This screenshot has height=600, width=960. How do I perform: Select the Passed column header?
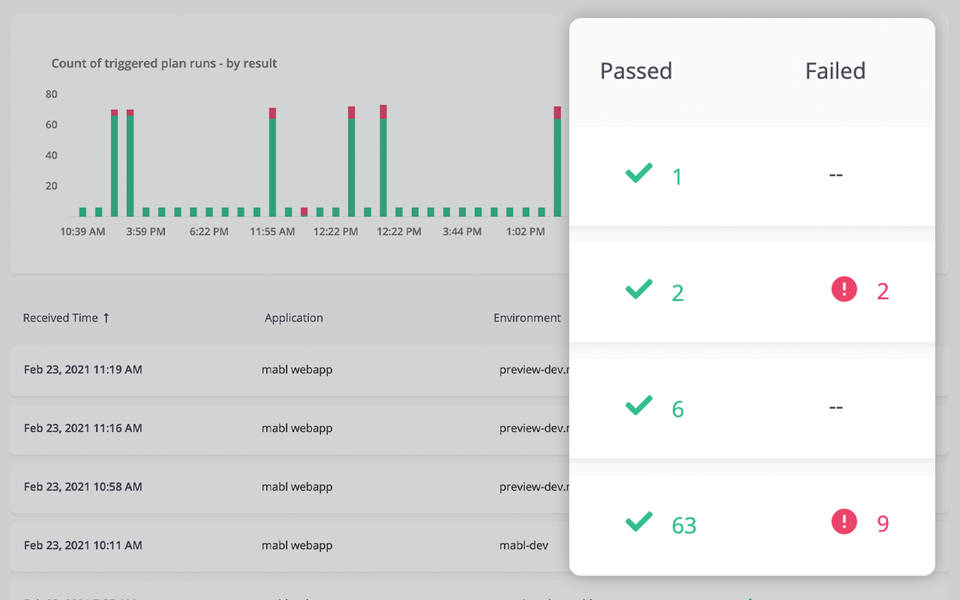coord(636,71)
